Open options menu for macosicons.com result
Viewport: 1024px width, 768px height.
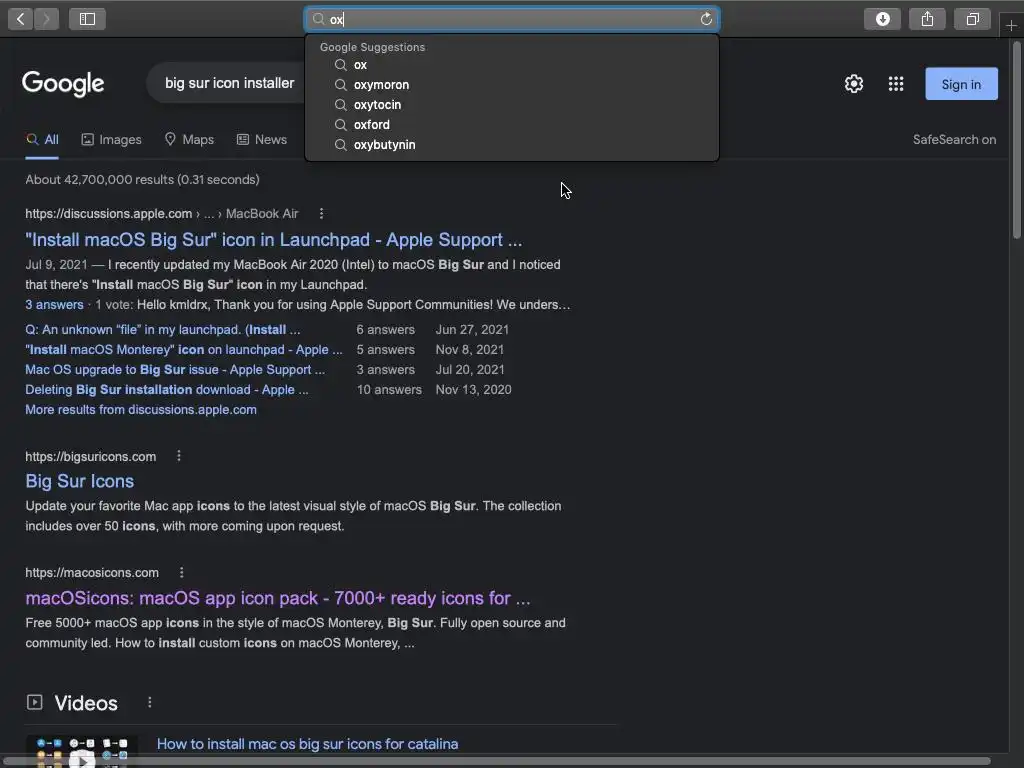pyautogui.click(x=182, y=572)
